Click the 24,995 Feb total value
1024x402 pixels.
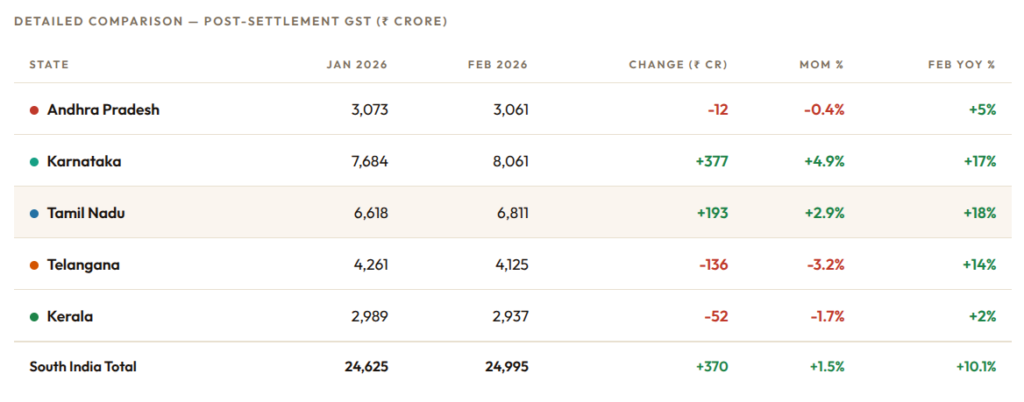(x=505, y=367)
